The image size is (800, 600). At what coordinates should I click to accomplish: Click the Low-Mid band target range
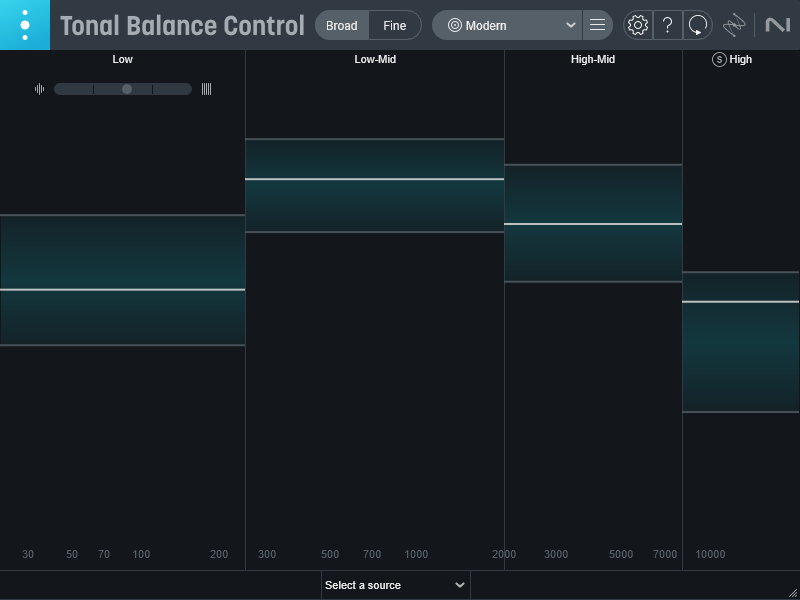tap(375, 185)
